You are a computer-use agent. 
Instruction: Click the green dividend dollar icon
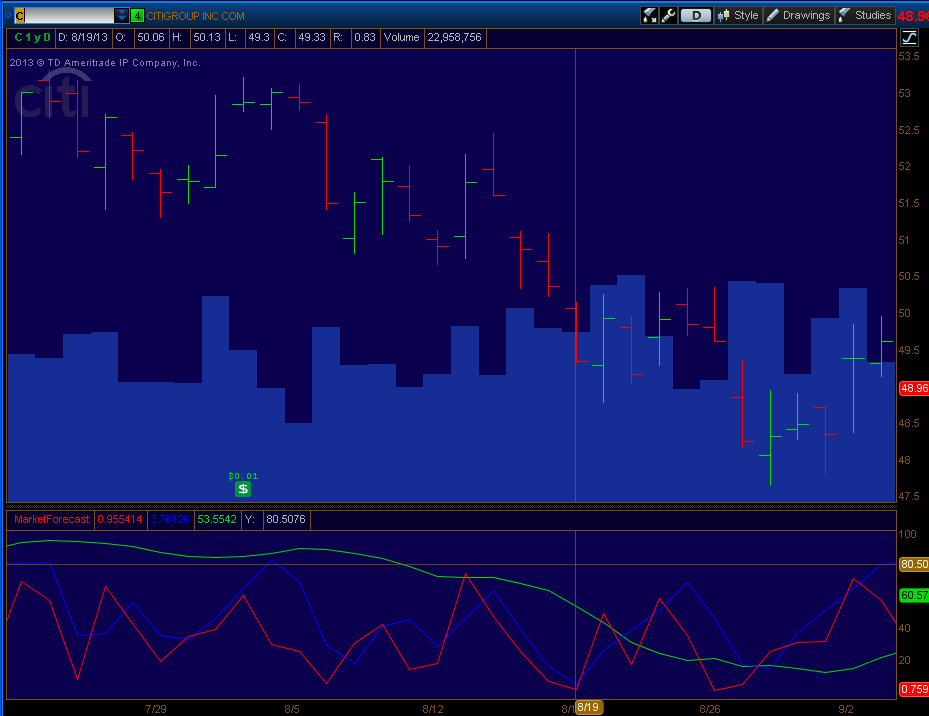tap(243, 489)
